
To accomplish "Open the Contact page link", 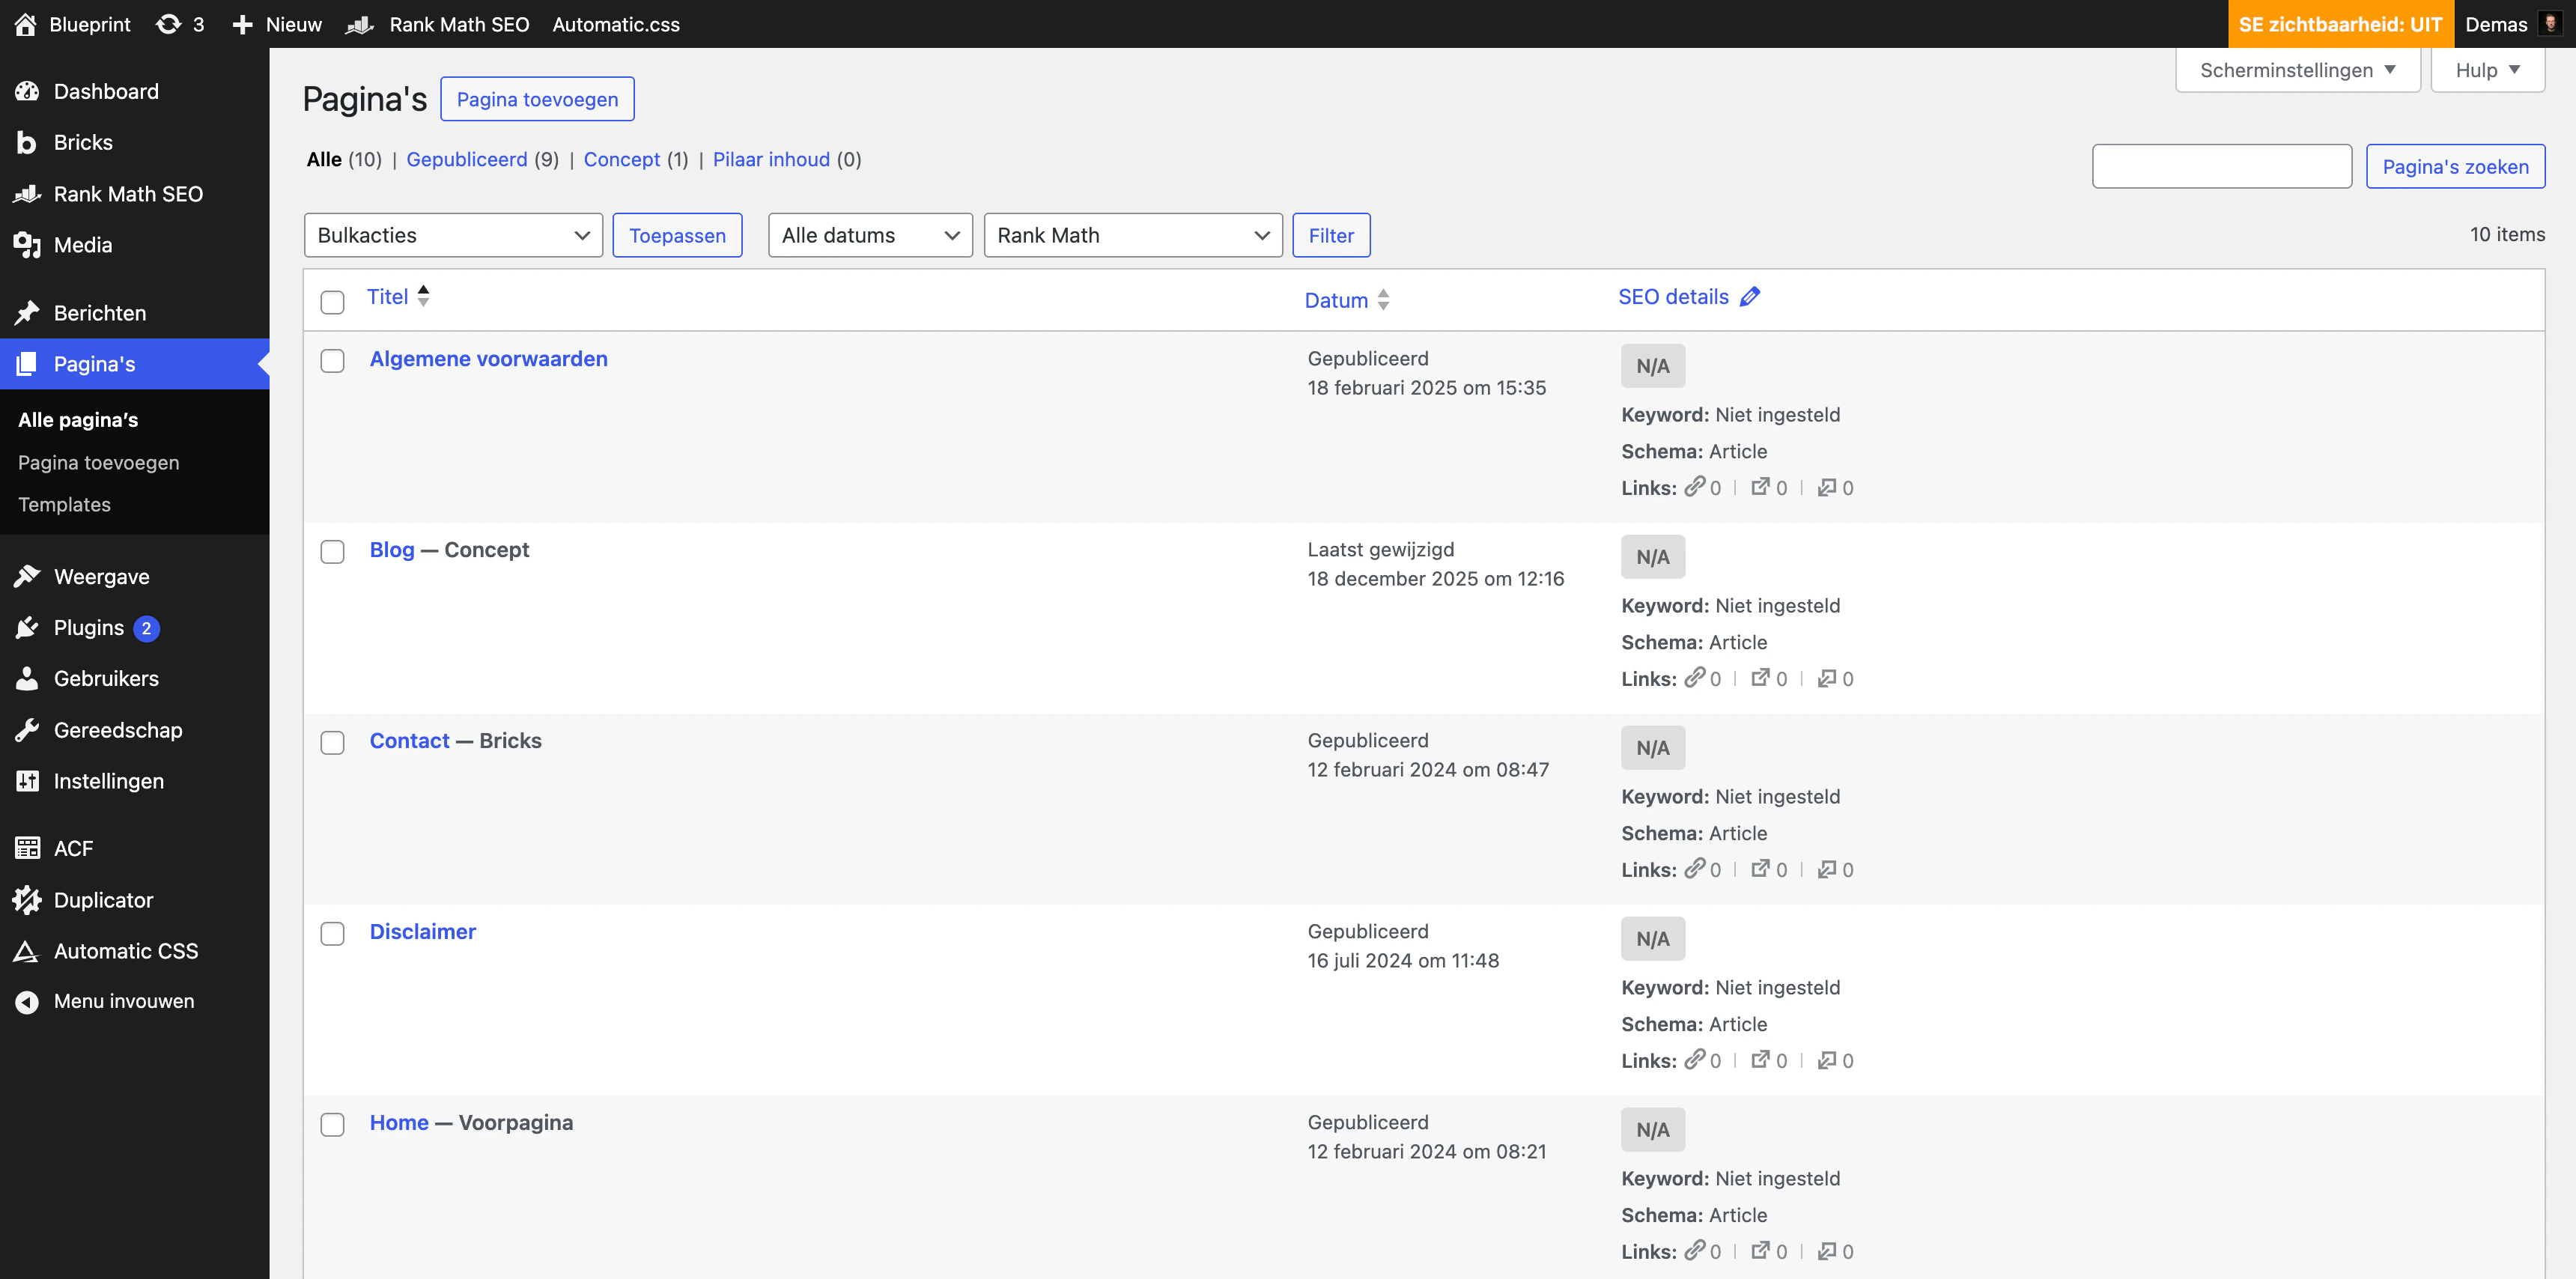I will pos(409,741).
